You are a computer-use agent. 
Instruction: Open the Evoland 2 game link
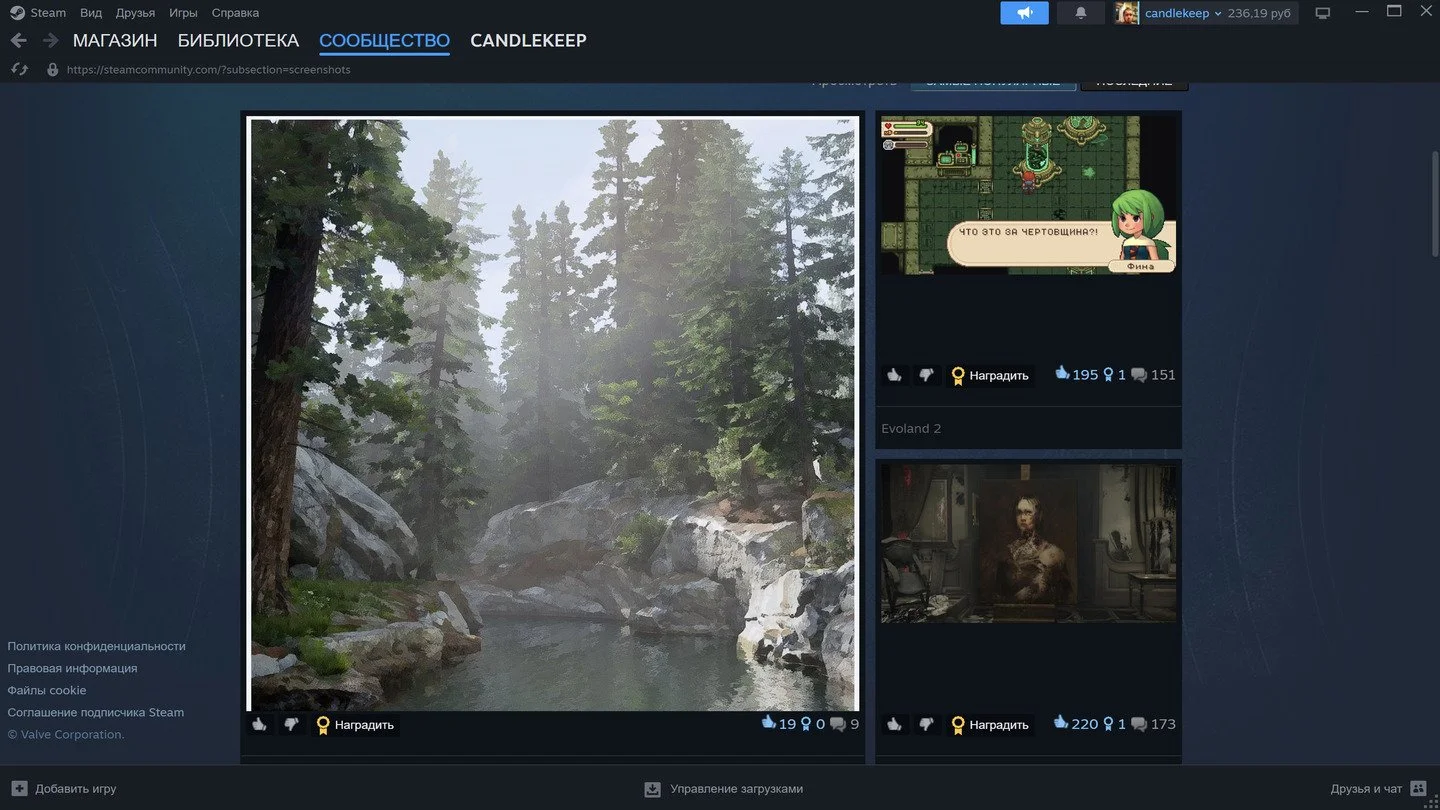tap(911, 429)
